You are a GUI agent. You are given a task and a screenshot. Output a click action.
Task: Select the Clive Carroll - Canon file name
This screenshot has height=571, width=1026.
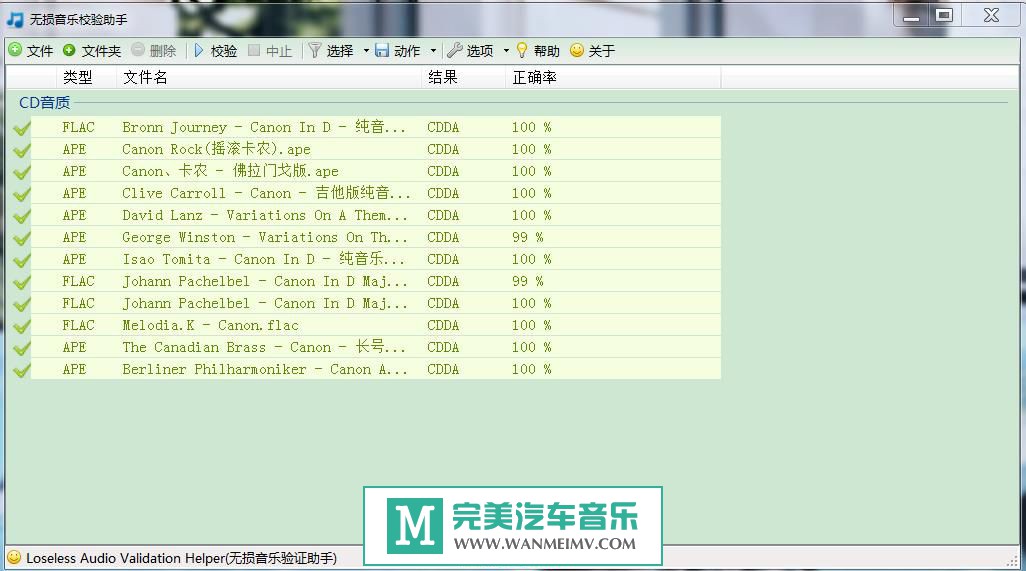pos(266,193)
